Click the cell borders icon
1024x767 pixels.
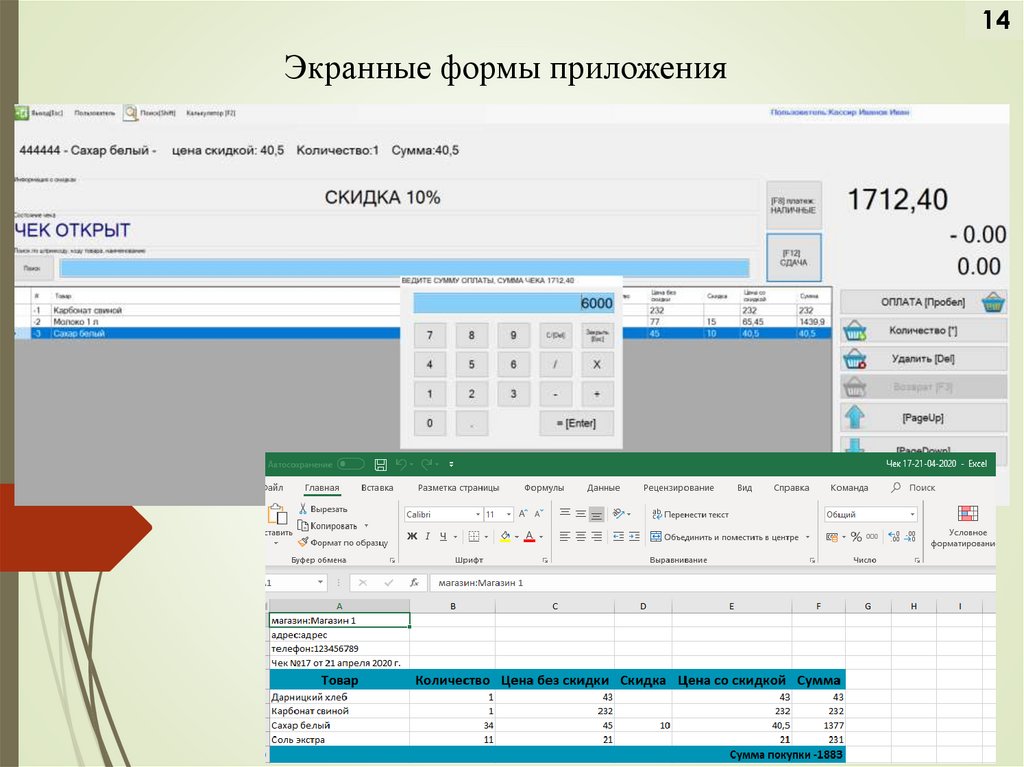(474, 536)
